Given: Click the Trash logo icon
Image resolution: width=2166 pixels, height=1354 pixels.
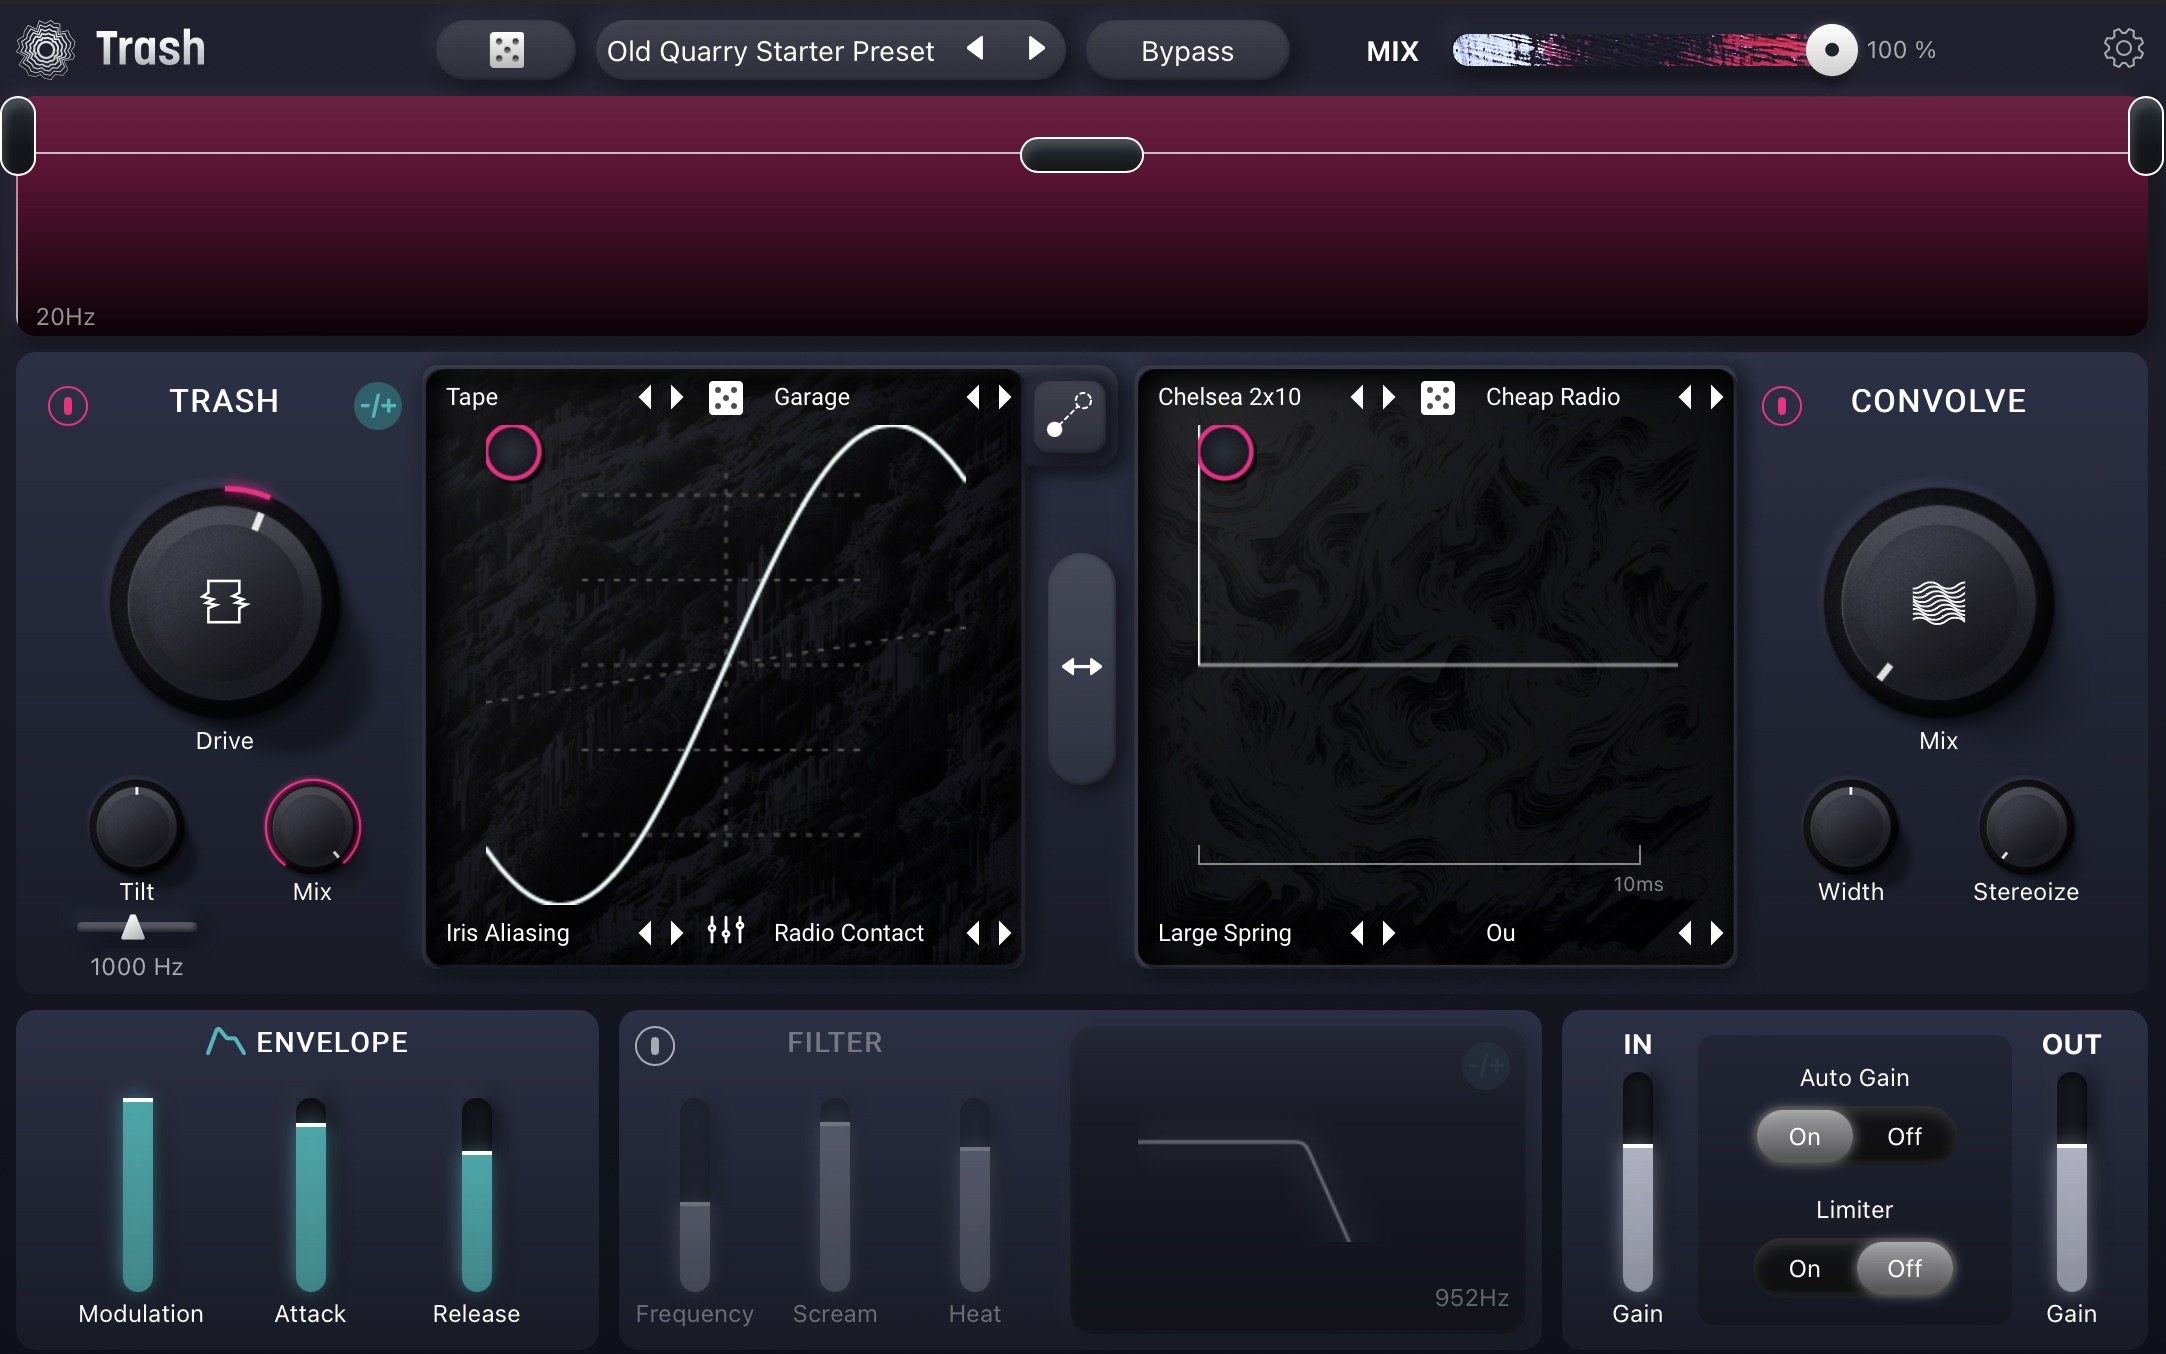Looking at the screenshot, I should pos(46,49).
